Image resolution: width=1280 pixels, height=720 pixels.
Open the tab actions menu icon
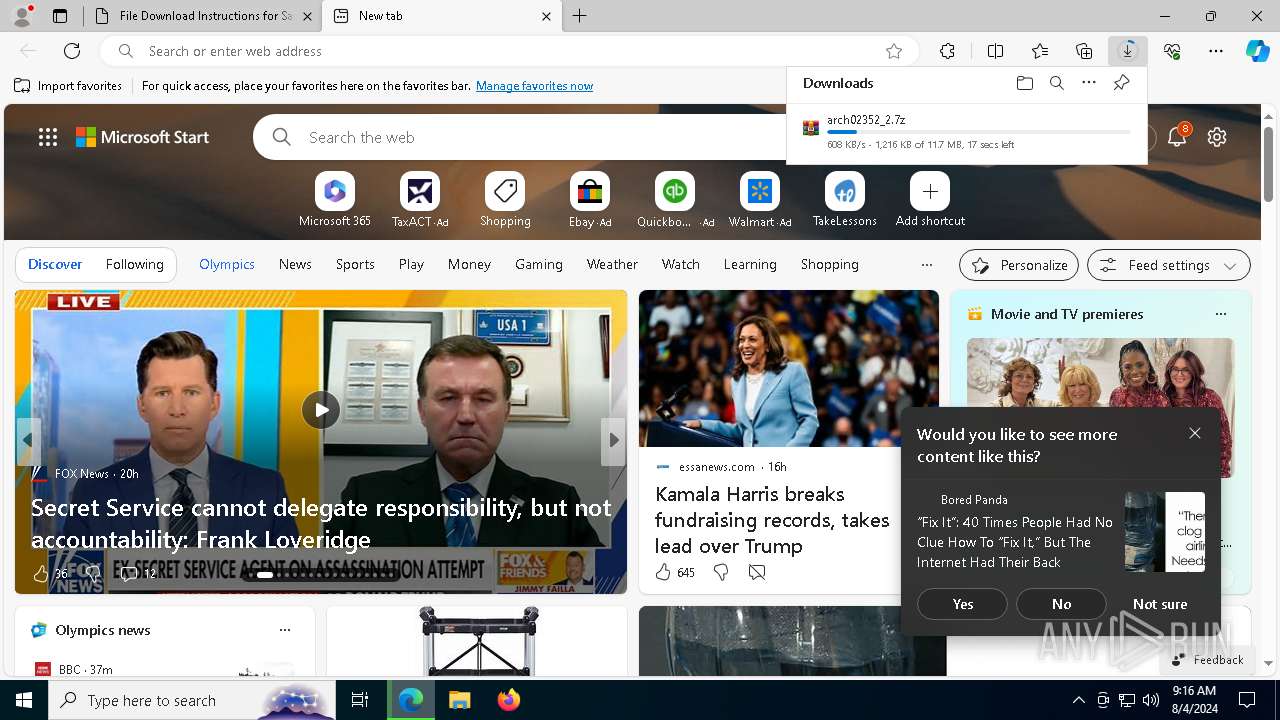coord(60,16)
